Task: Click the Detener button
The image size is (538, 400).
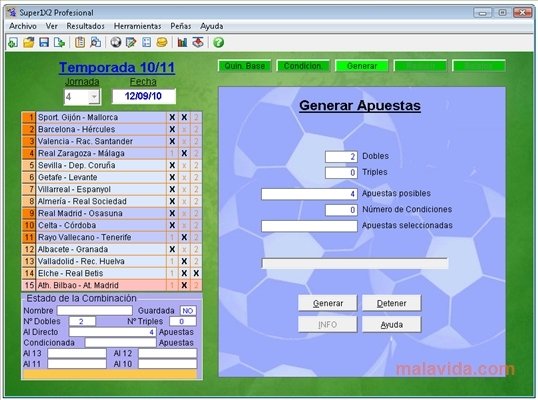Action: pyautogui.click(x=391, y=303)
